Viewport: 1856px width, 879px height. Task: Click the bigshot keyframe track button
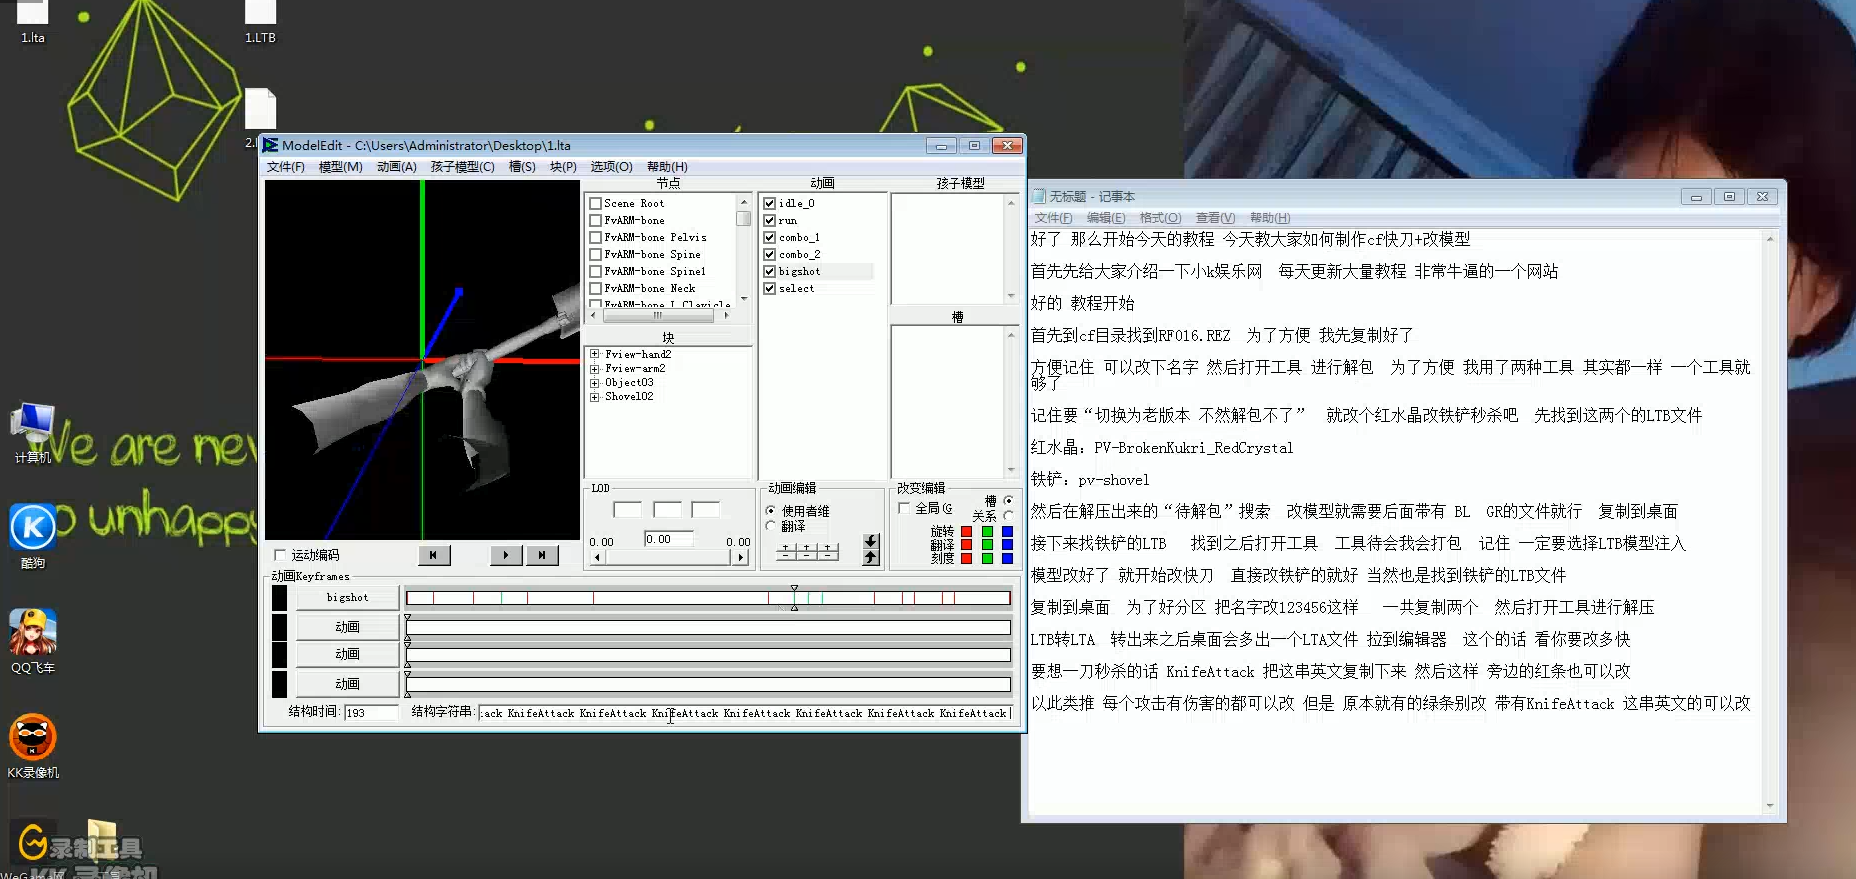pos(347,598)
